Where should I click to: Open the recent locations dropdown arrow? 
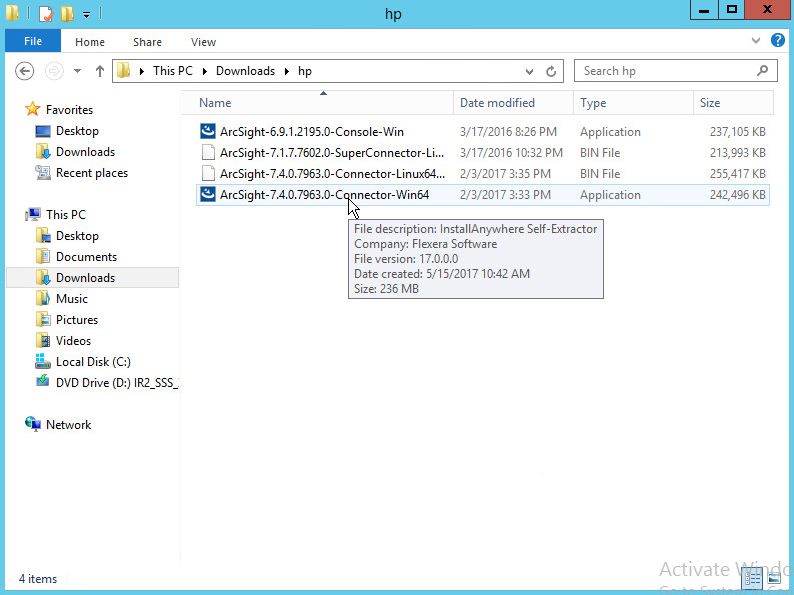point(77,71)
